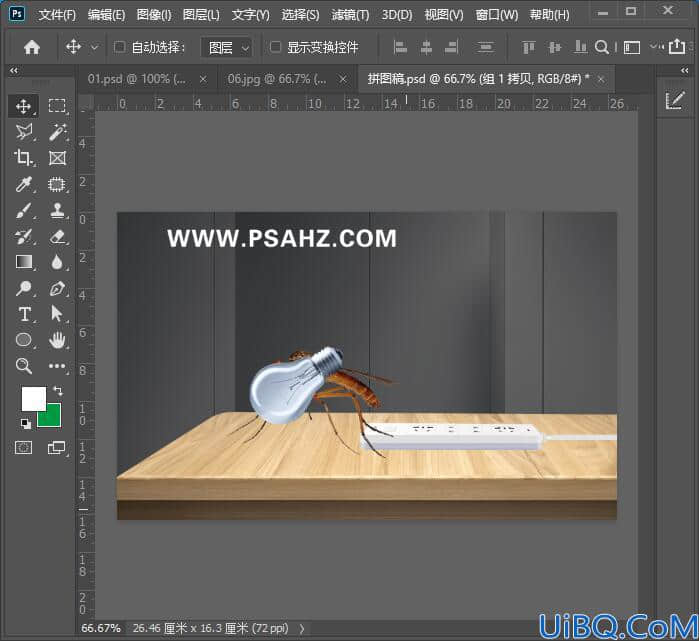Image resolution: width=699 pixels, height=641 pixels.
Task: Open the status bar info arrow
Action: (302, 629)
